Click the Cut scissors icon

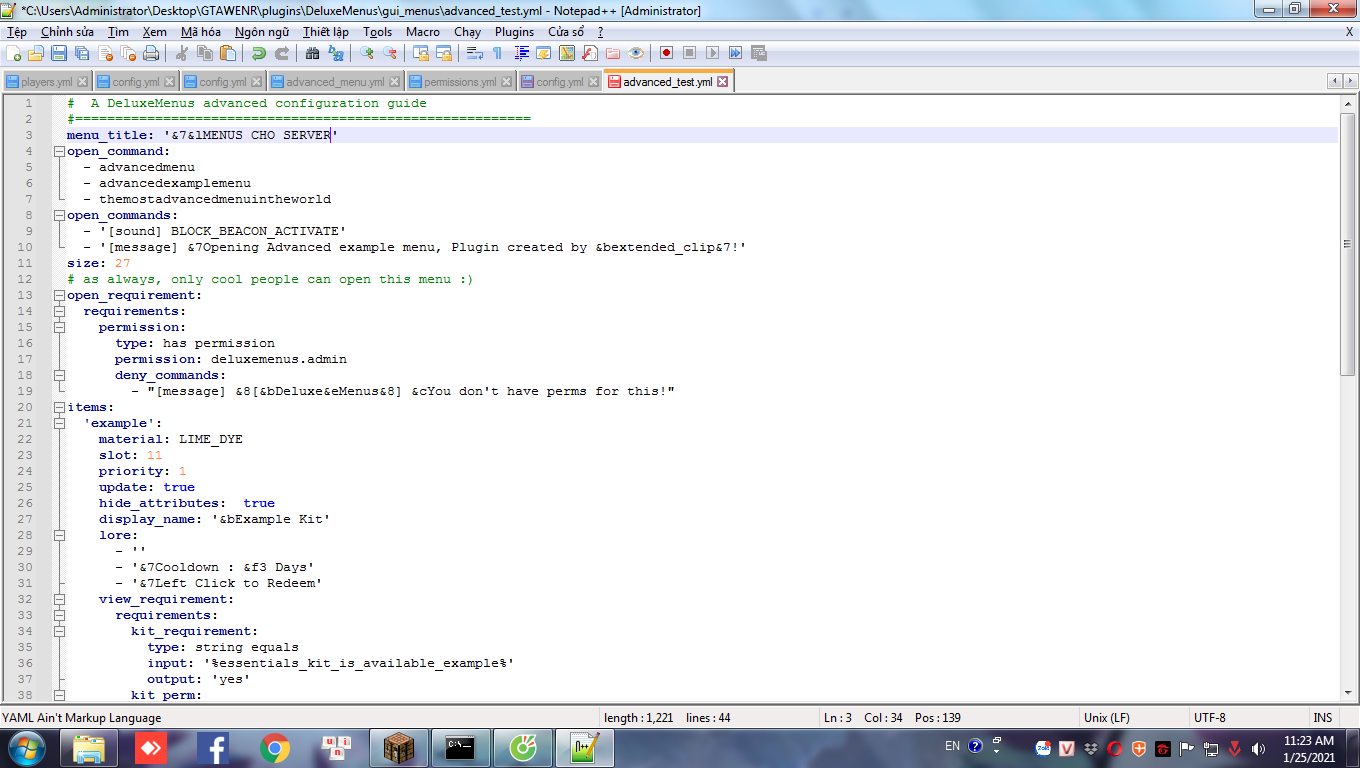[x=182, y=53]
